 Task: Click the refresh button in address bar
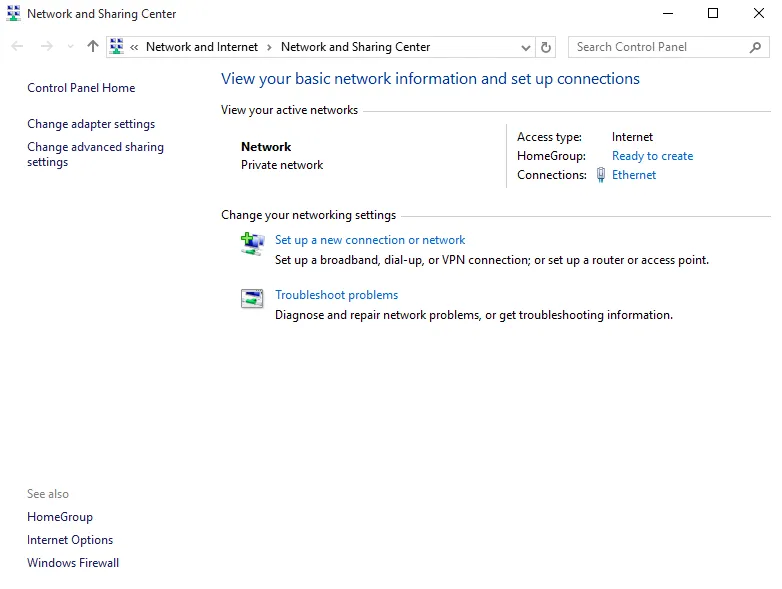pyautogui.click(x=546, y=47)
